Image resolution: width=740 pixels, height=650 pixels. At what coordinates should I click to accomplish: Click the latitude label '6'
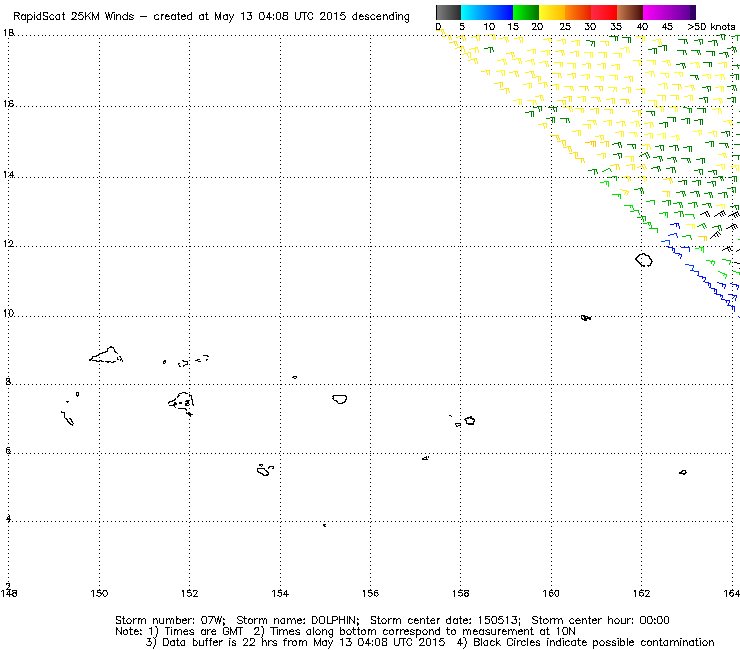8,450
